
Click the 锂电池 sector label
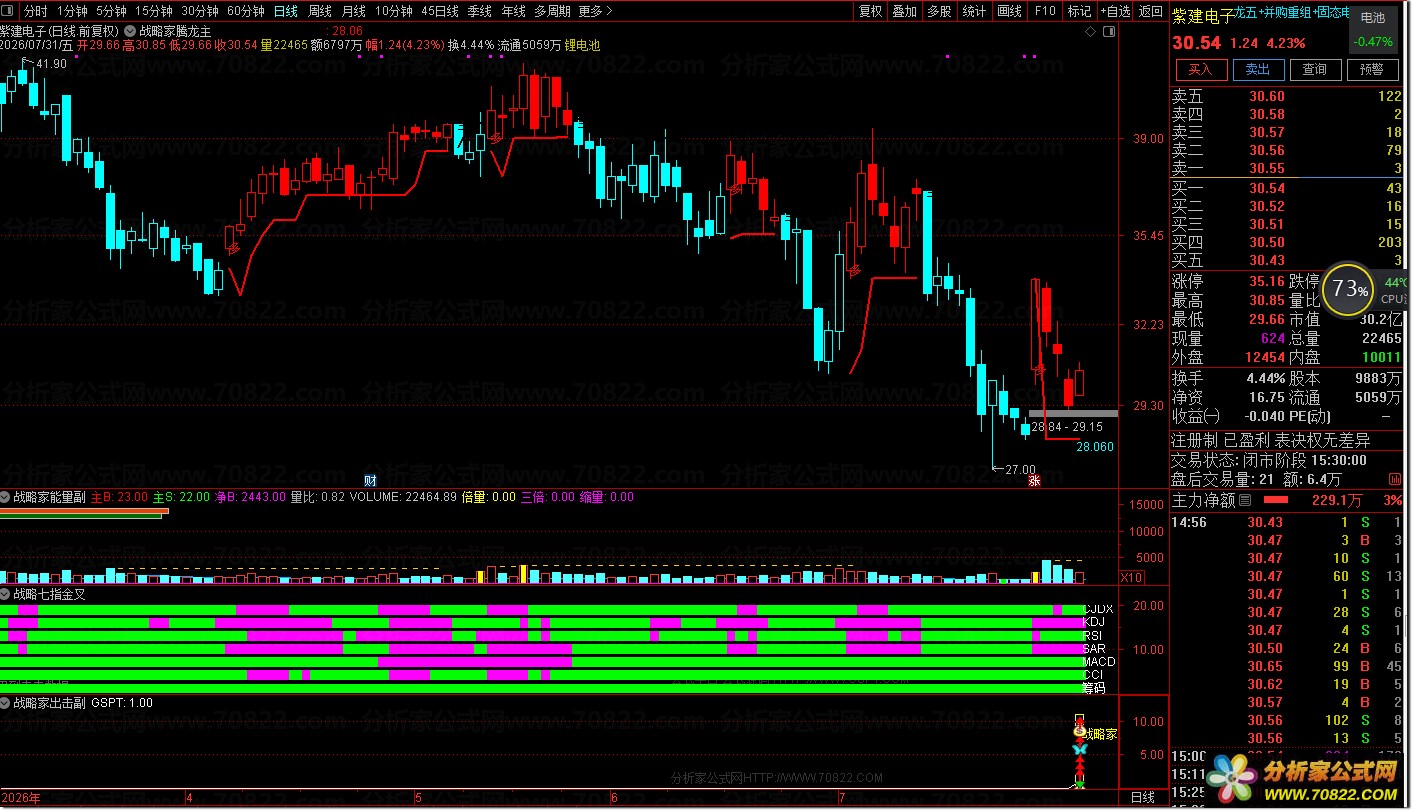tap(582, 45)
